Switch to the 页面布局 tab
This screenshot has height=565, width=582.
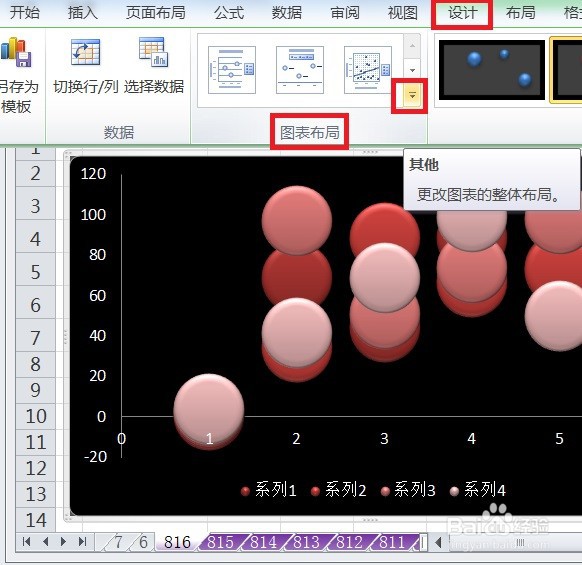point(156,13)
